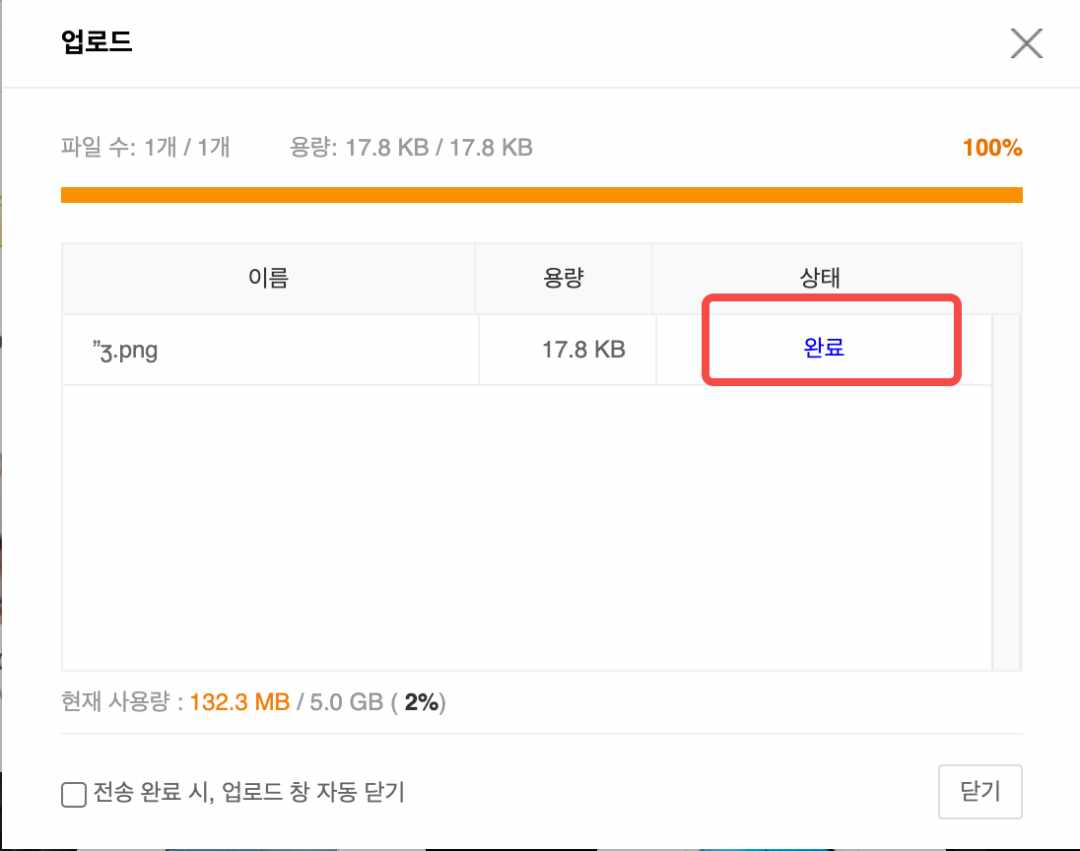Click the bold 2% usage percentage
This screenshot has height=851, width=1080.
(x=422, y=702)
